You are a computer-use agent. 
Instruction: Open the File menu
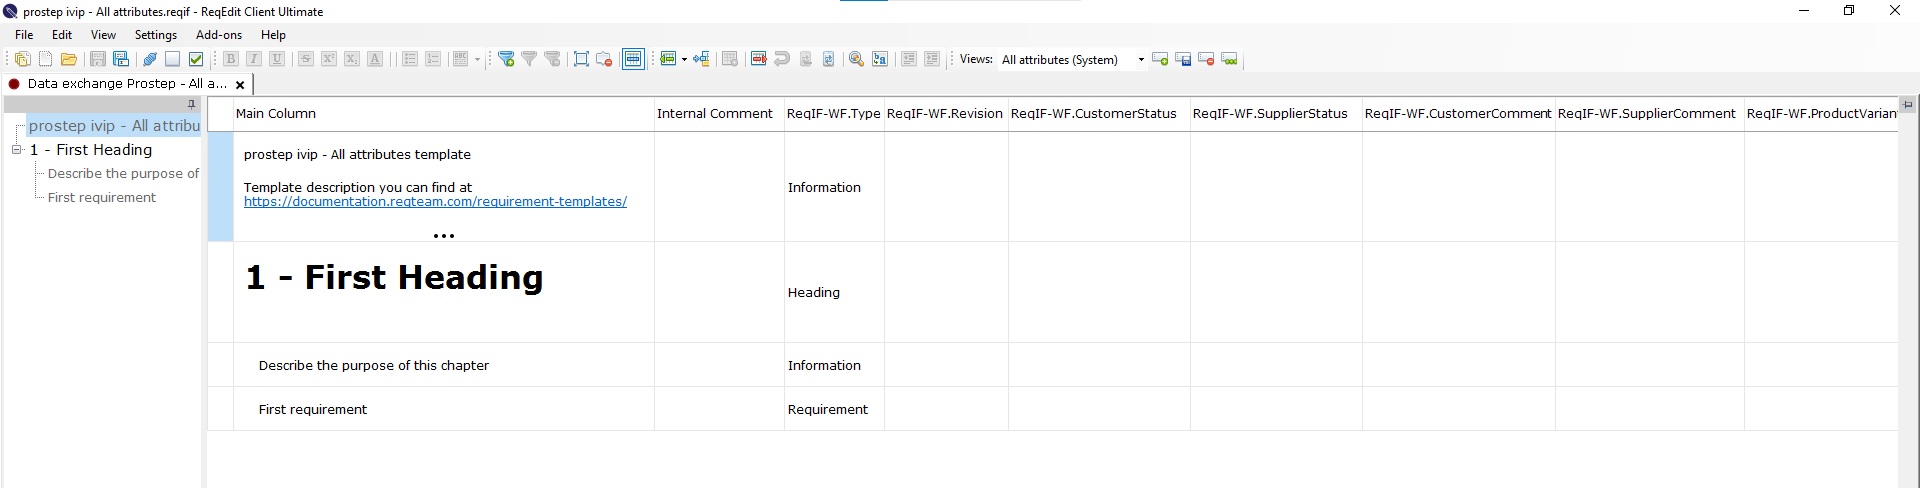pyautogui.click(x=24, y=34)
